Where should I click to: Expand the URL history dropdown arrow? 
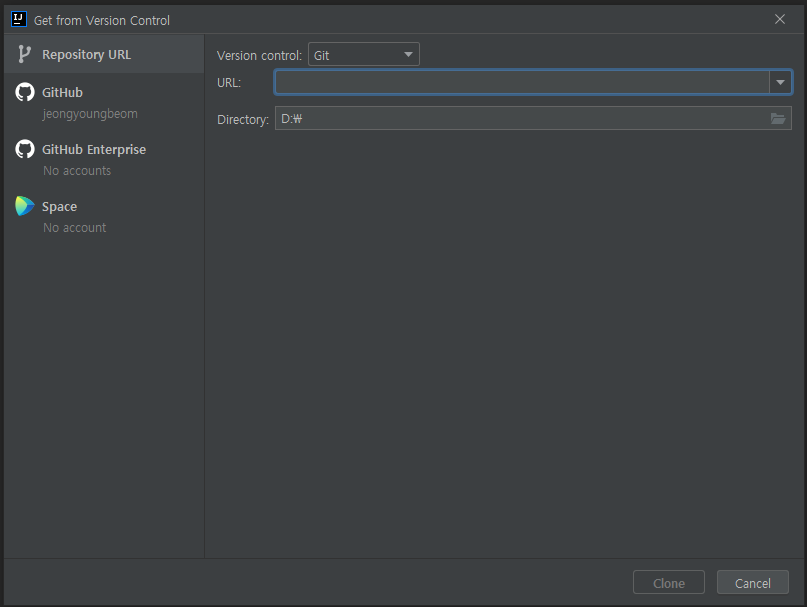click(x=780, y=82)
